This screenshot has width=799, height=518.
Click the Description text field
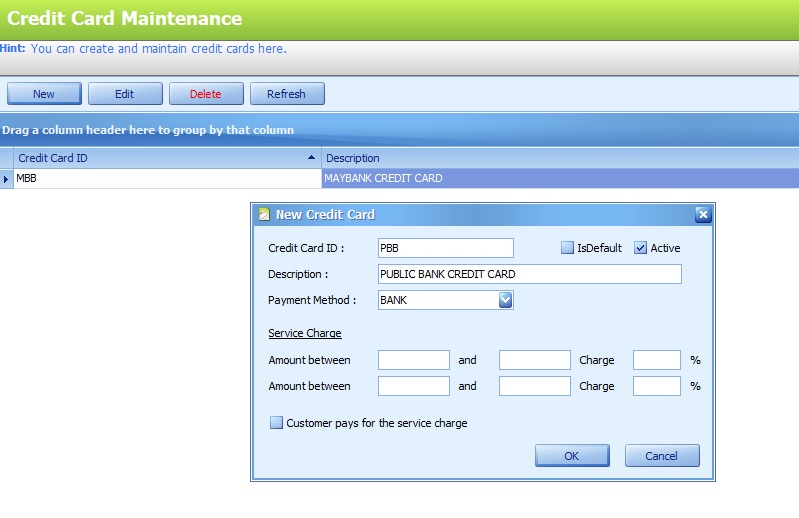pos(529,274)
